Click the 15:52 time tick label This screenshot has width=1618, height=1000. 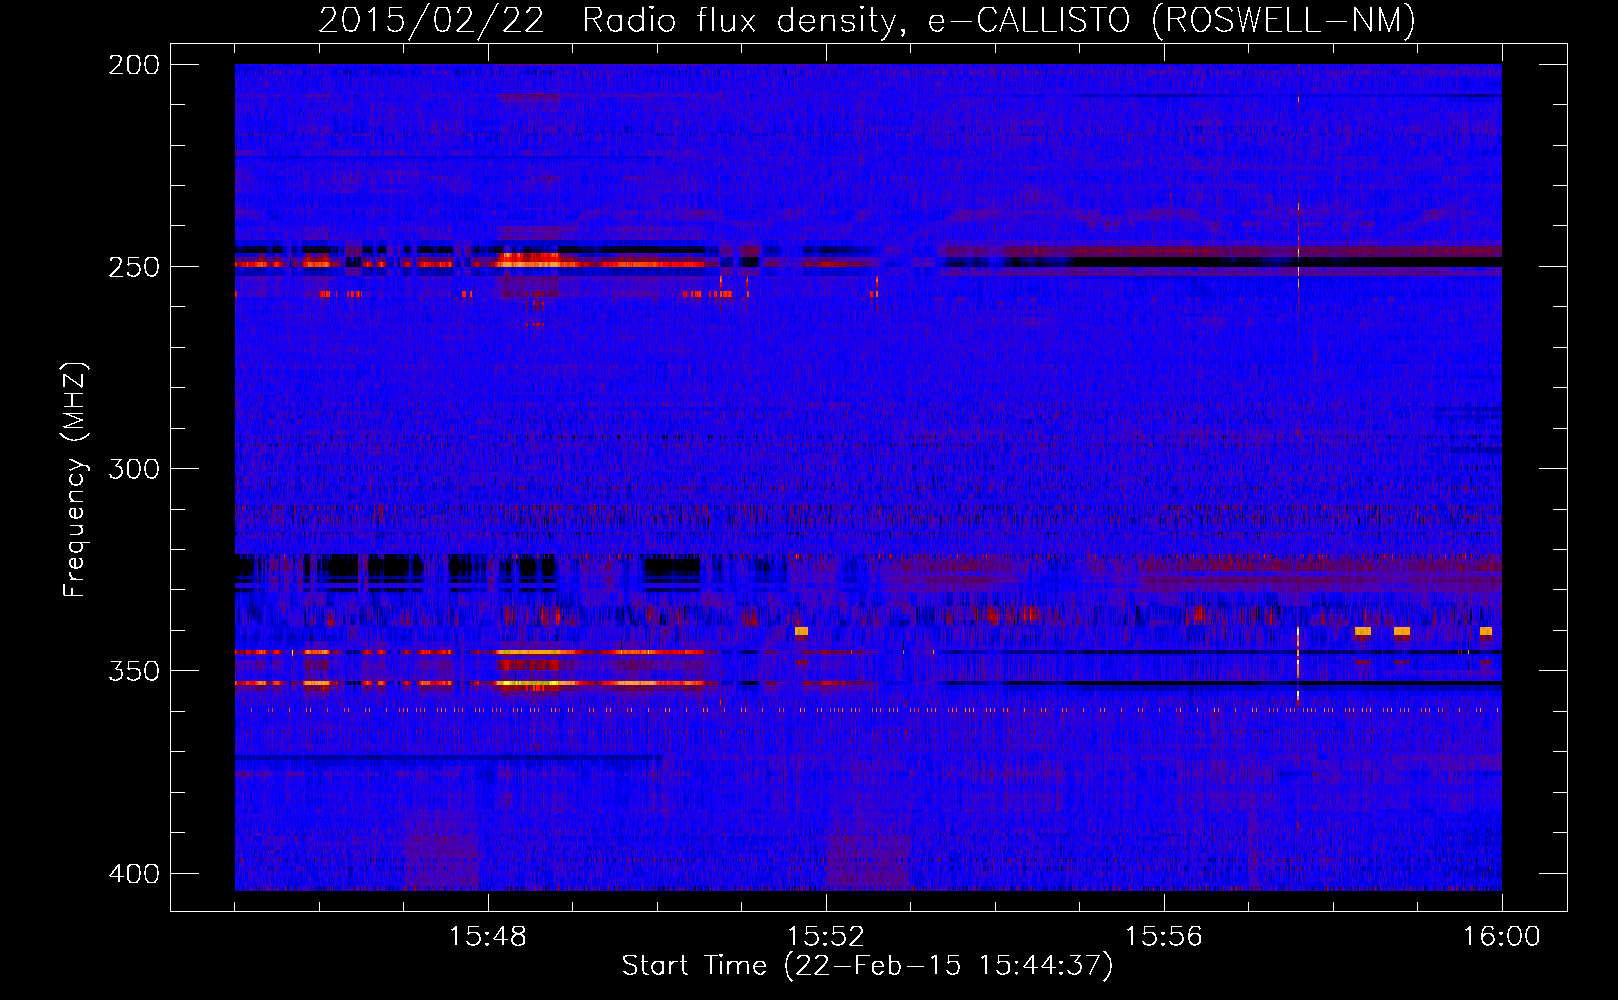pos(826,937)
